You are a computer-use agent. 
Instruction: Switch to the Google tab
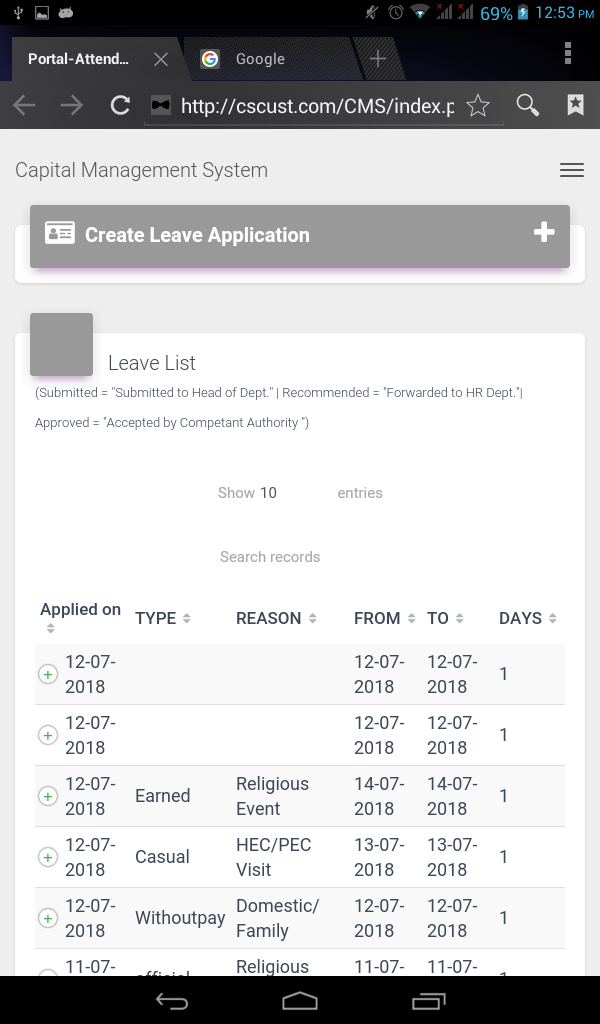point(260,59)
